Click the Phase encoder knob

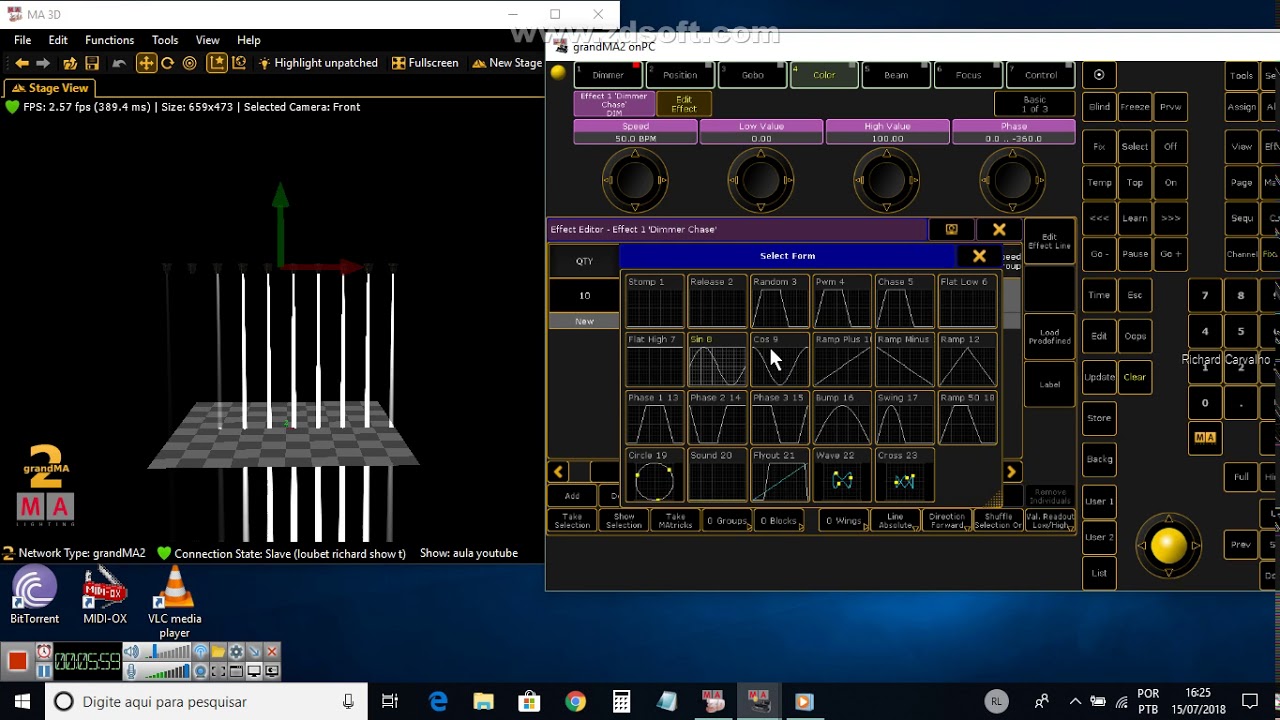(1013, 180)
